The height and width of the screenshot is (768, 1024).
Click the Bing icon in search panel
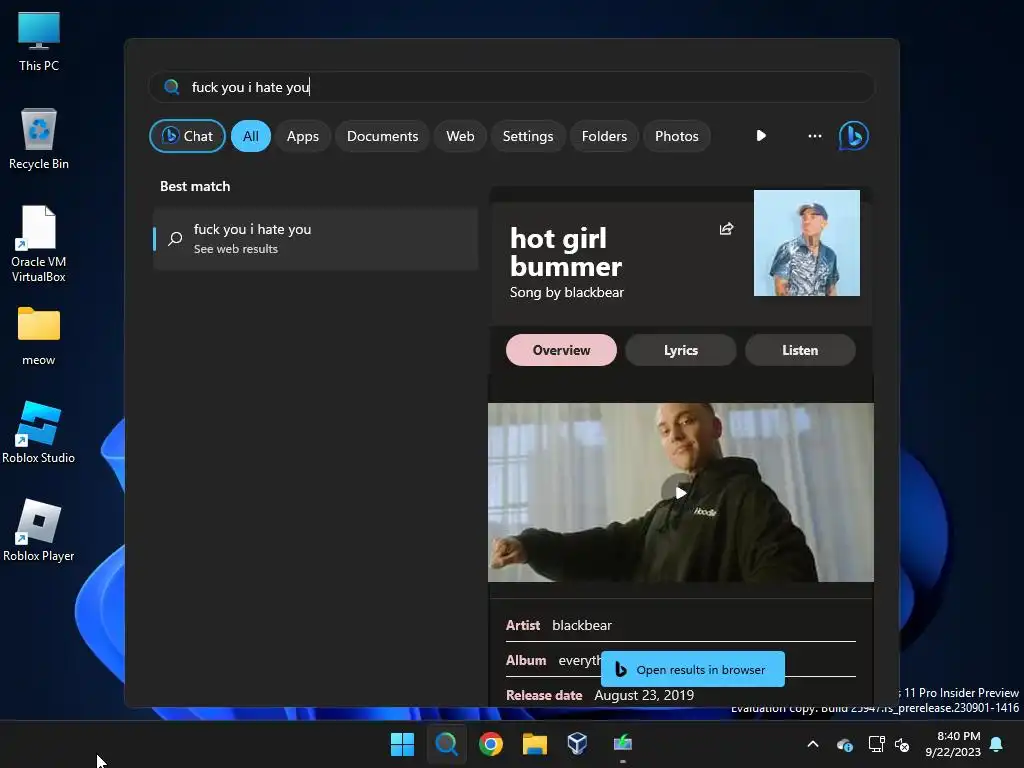(x=854, y=136)
